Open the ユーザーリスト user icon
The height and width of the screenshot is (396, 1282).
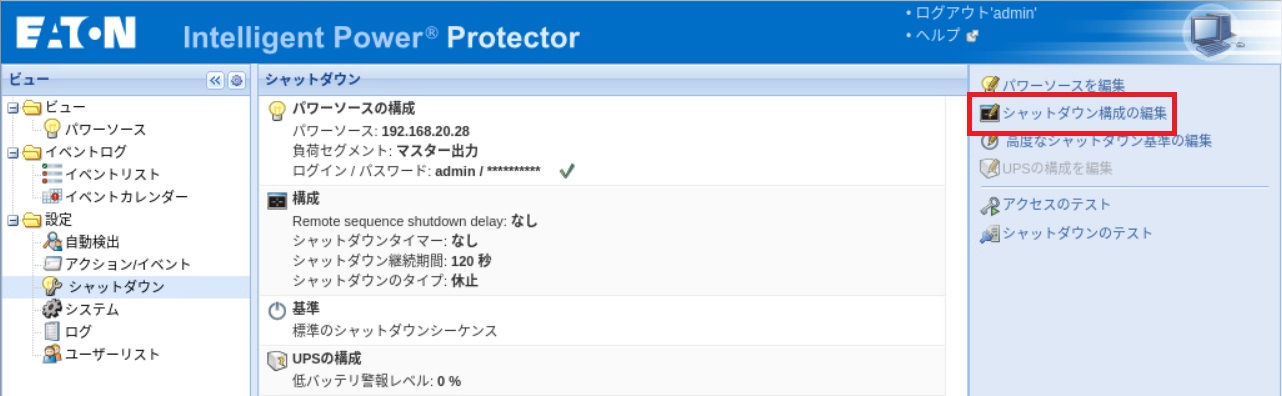tap(53, 354)
